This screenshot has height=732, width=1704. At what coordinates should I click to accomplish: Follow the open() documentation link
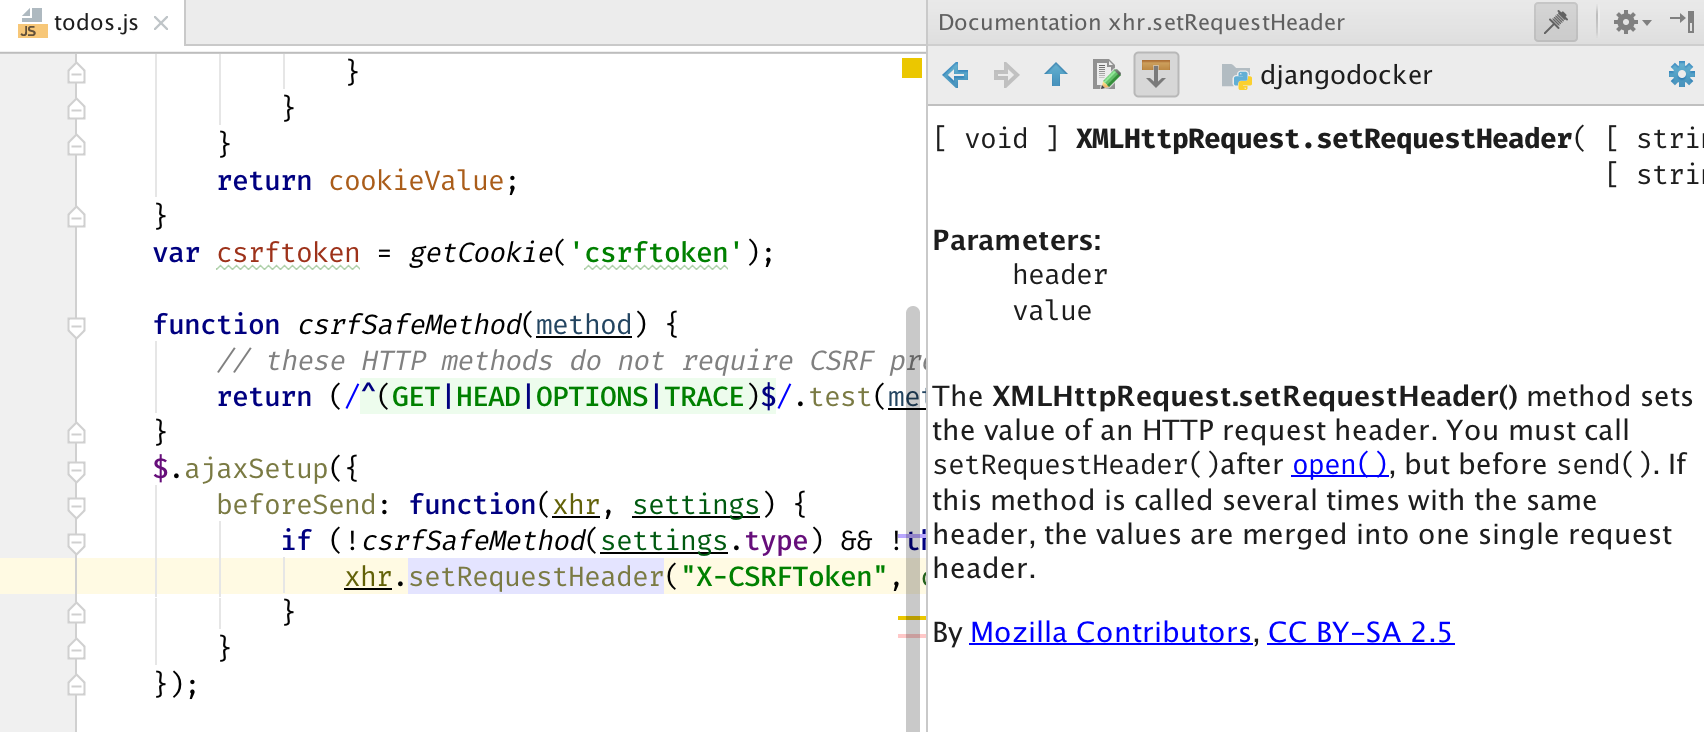click(1340, 465)
